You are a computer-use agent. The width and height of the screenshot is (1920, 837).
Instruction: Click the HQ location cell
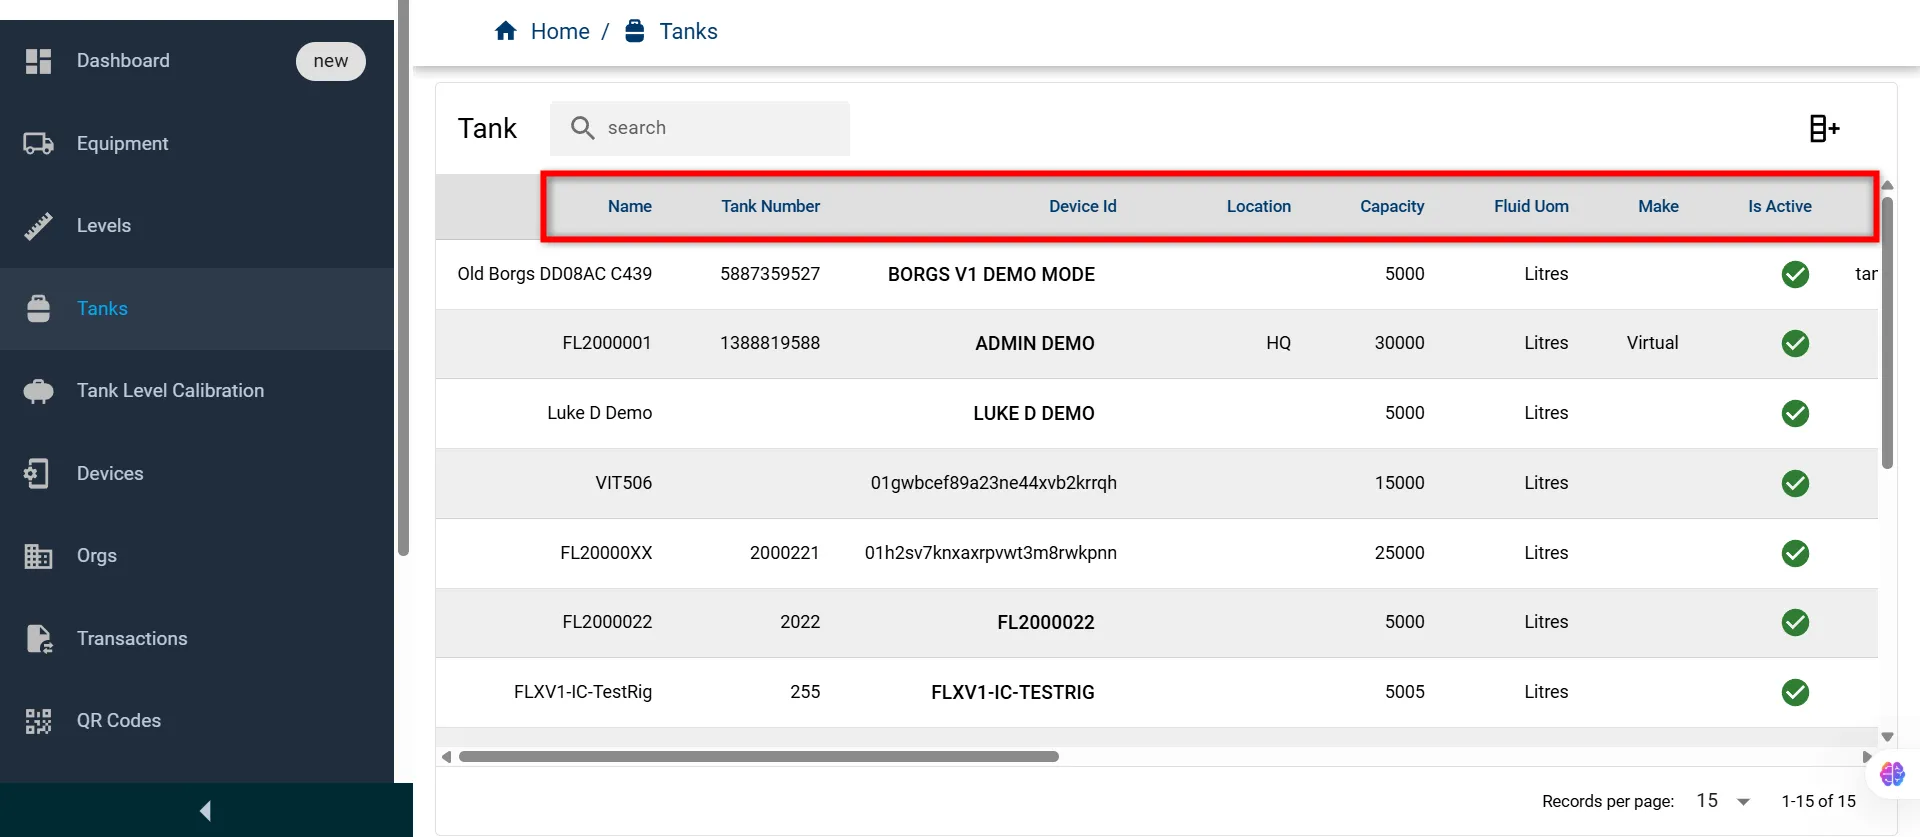(x=1278, y=343)
